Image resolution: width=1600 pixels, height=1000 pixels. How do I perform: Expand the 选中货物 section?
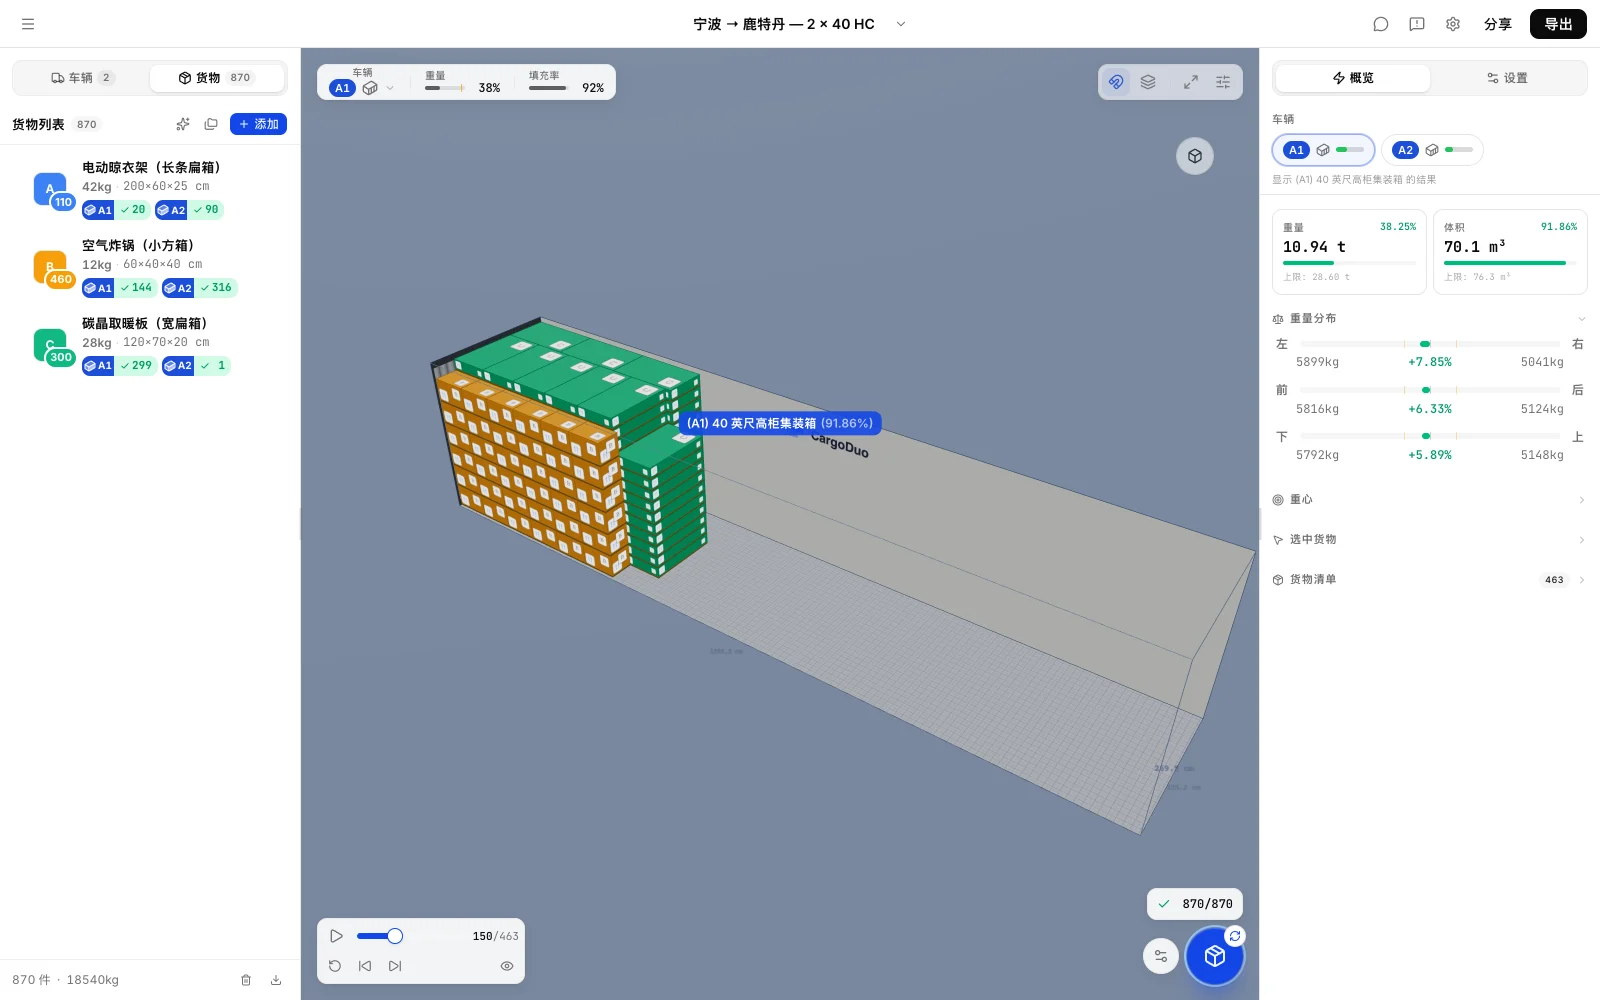pyautogui.click(x=1429, y=540)
